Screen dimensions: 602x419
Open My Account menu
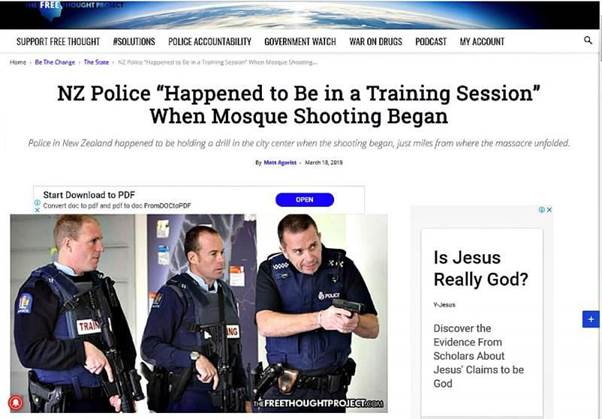[482, 41]
